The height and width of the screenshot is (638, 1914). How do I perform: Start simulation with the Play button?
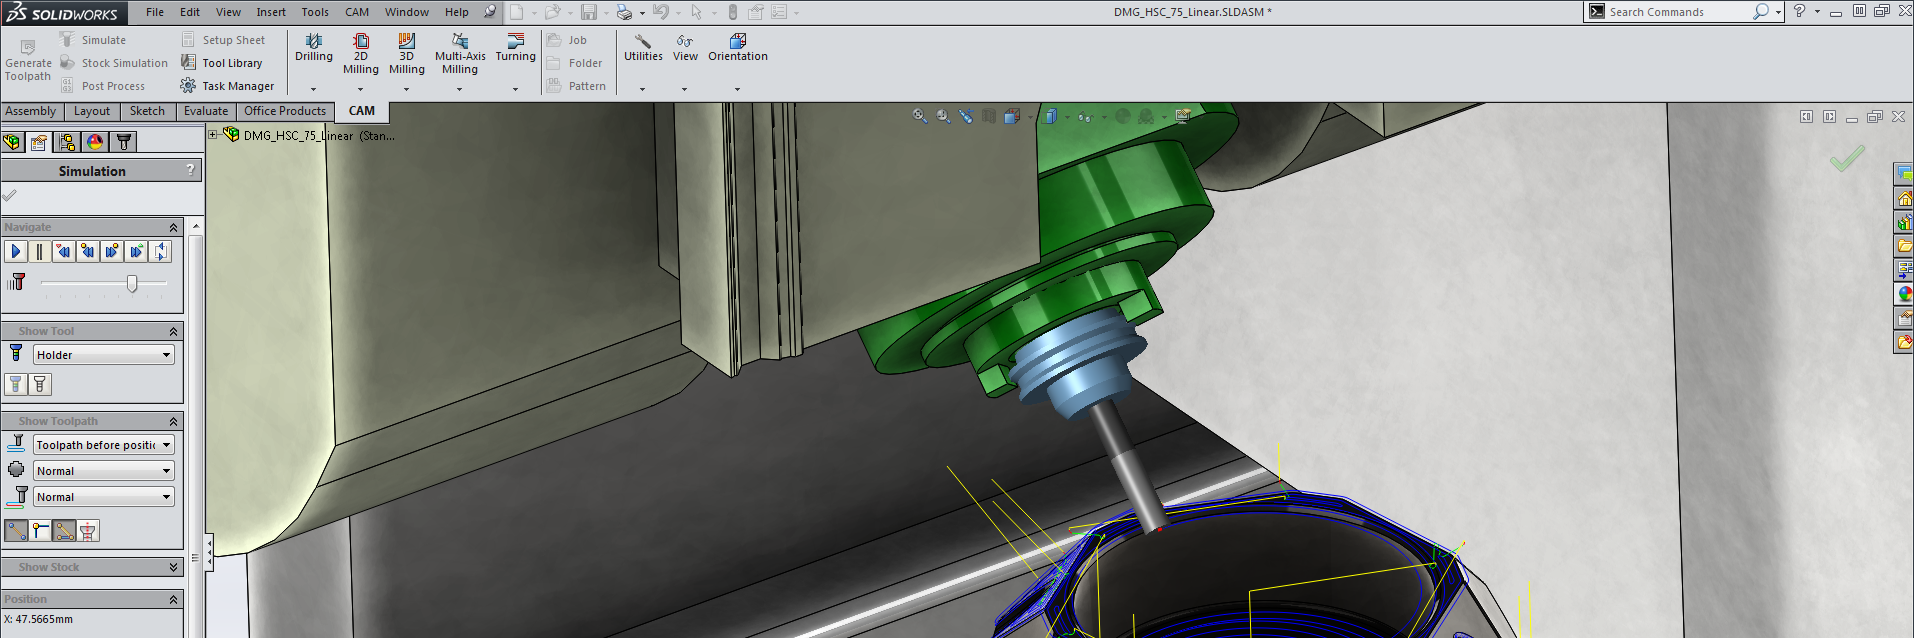pyautogui.click(x=15, y=251)
